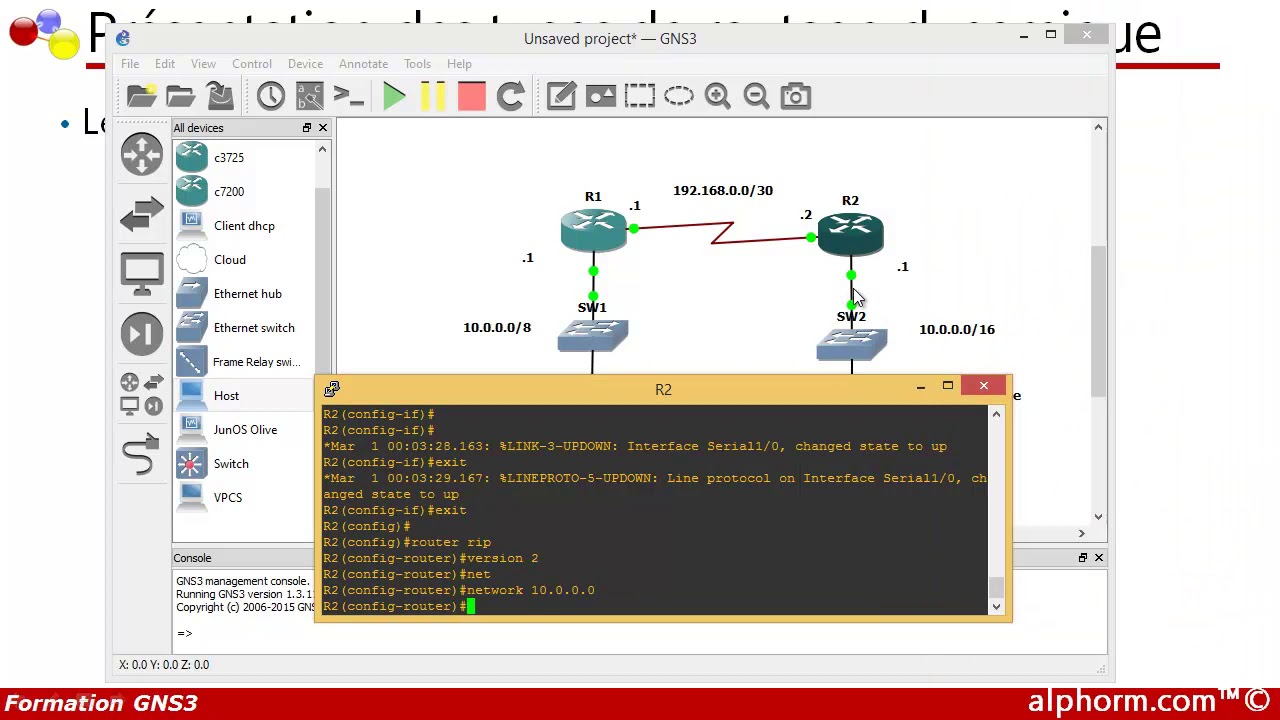Image resolution: width=1280 pixels, height=720 pixels.
Task: Browse security devices in the sidebar
Action: [142, 333]
